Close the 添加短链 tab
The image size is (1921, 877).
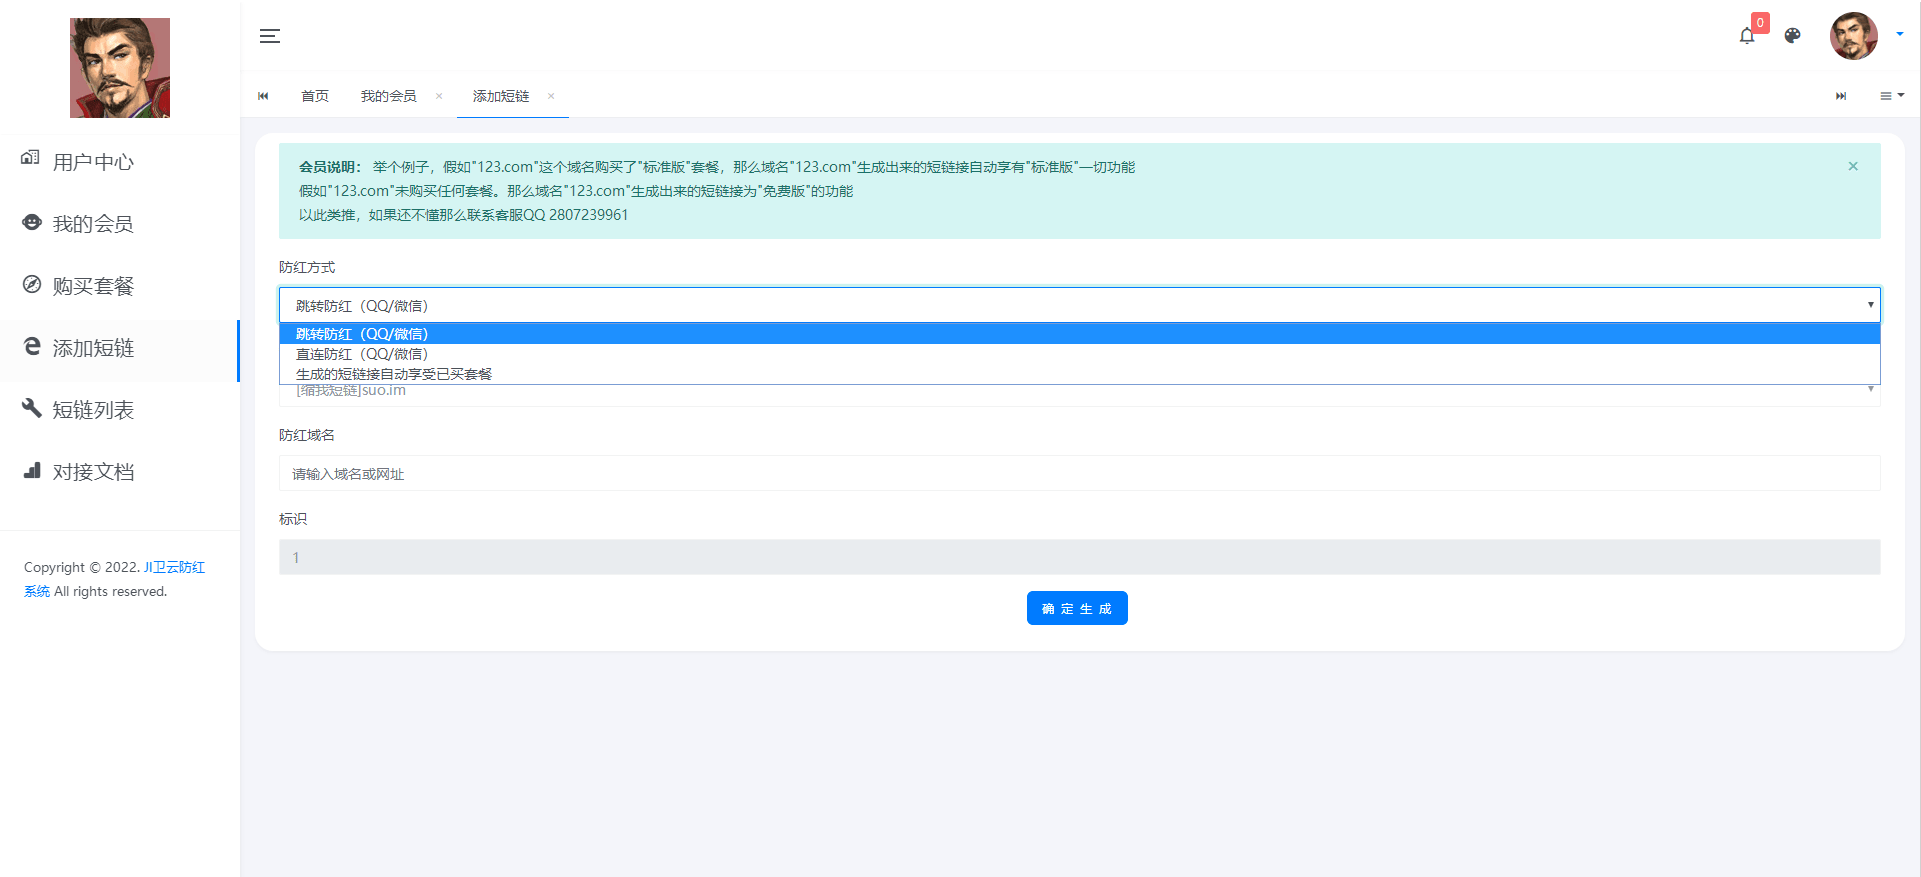551,96
